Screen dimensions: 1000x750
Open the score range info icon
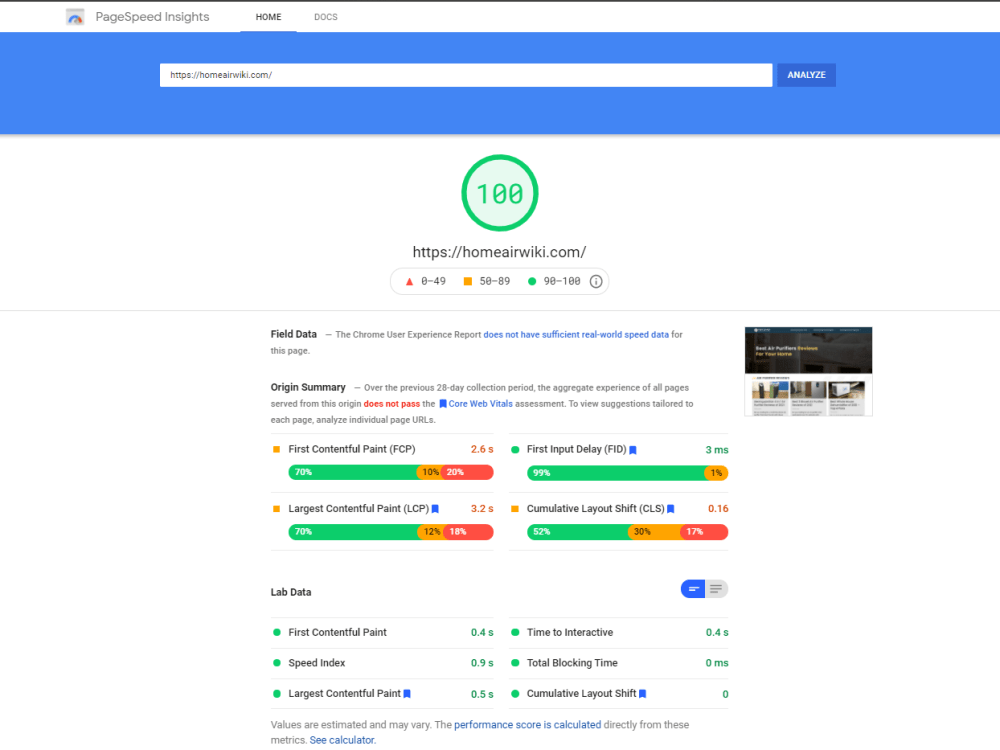pyautogui.click(x=596, y=281)
